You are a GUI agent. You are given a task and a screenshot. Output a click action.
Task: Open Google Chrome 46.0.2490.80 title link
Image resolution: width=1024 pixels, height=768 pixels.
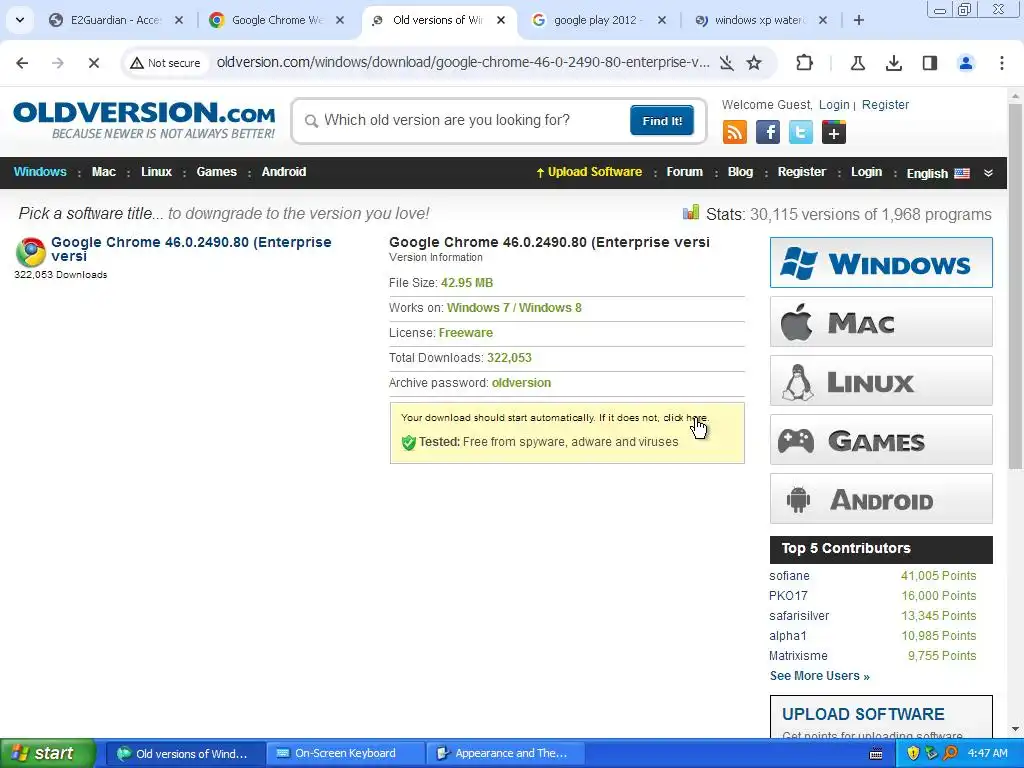[x=191, y=249]
